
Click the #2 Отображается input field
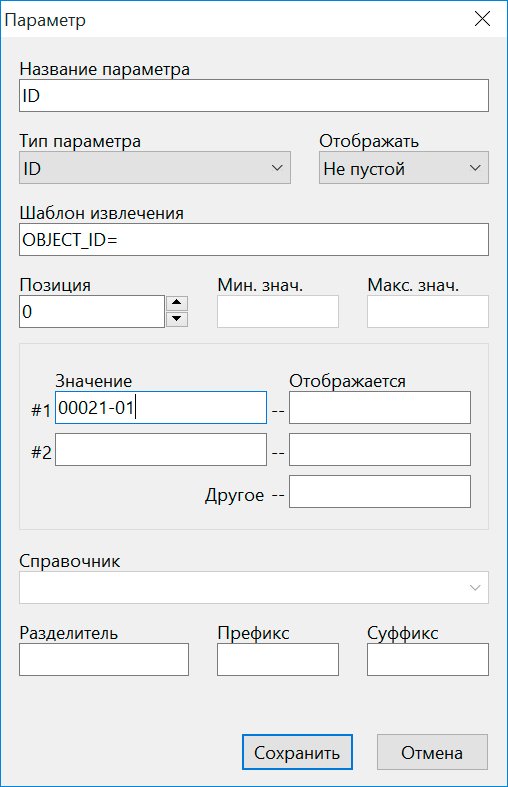click(x=380, y=450)
